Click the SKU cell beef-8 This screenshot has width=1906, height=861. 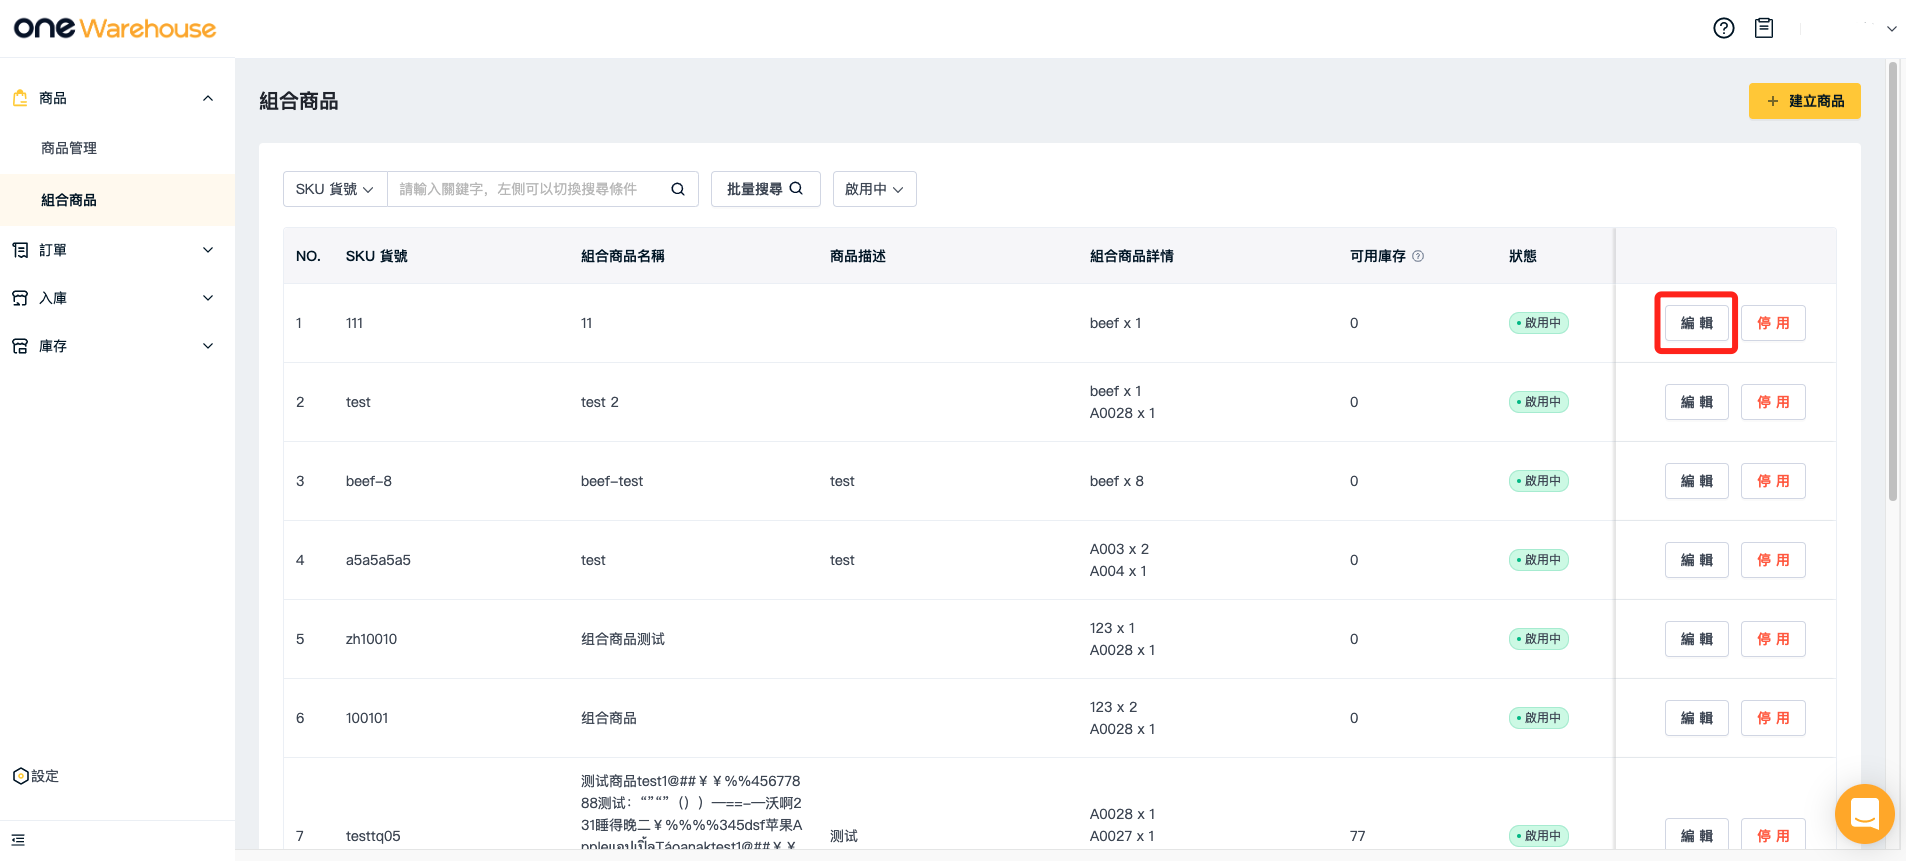pos(369,481)
